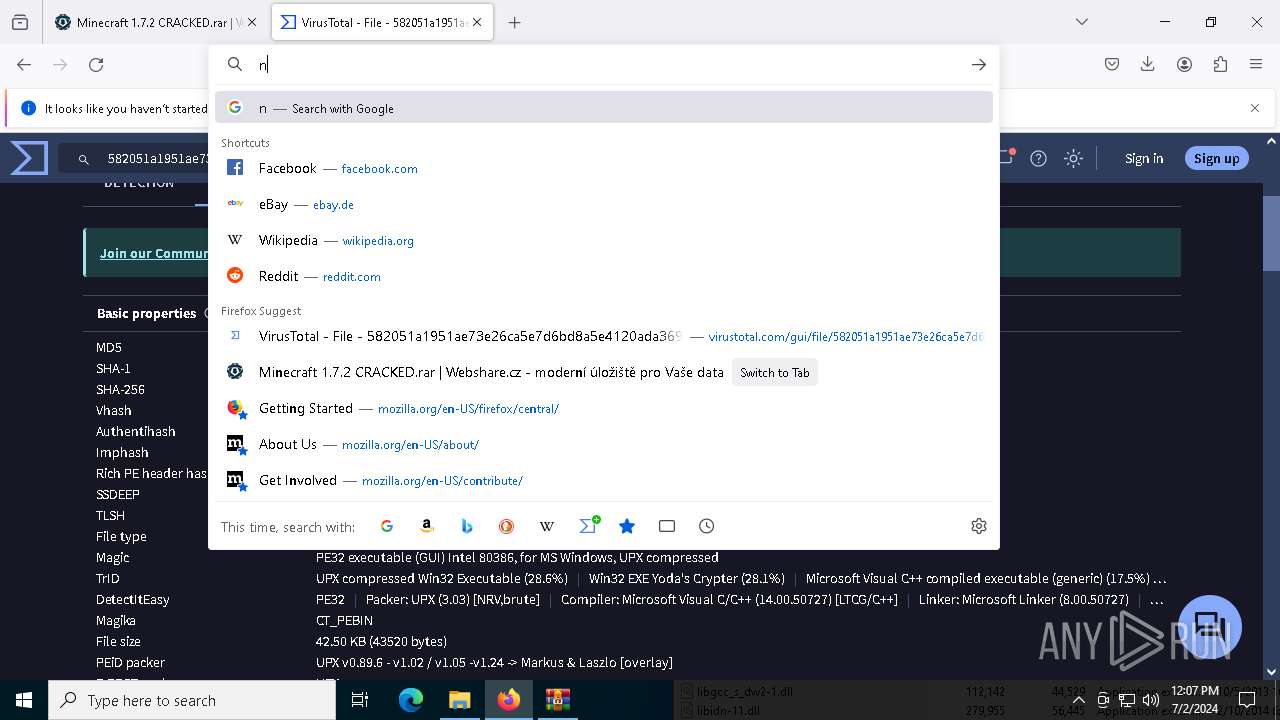
Task: Go arrow in address bar
Action: click(979, 64)
